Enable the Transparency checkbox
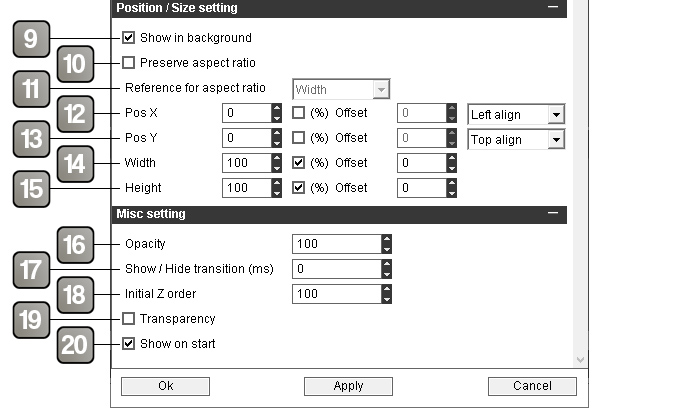The height and width of the screenshot is (408, 700). (x=129, y=319)
